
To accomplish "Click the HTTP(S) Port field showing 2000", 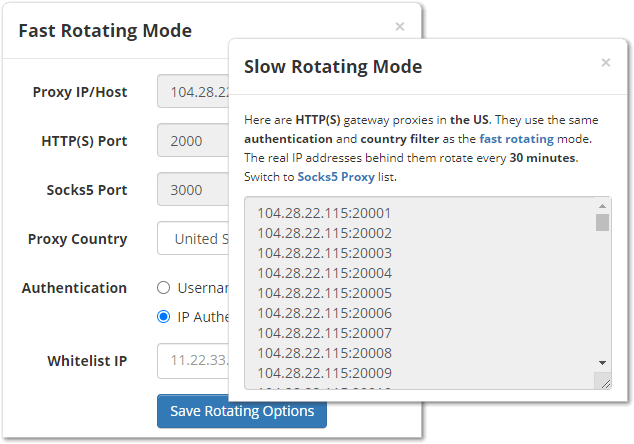I will point(193,140).
